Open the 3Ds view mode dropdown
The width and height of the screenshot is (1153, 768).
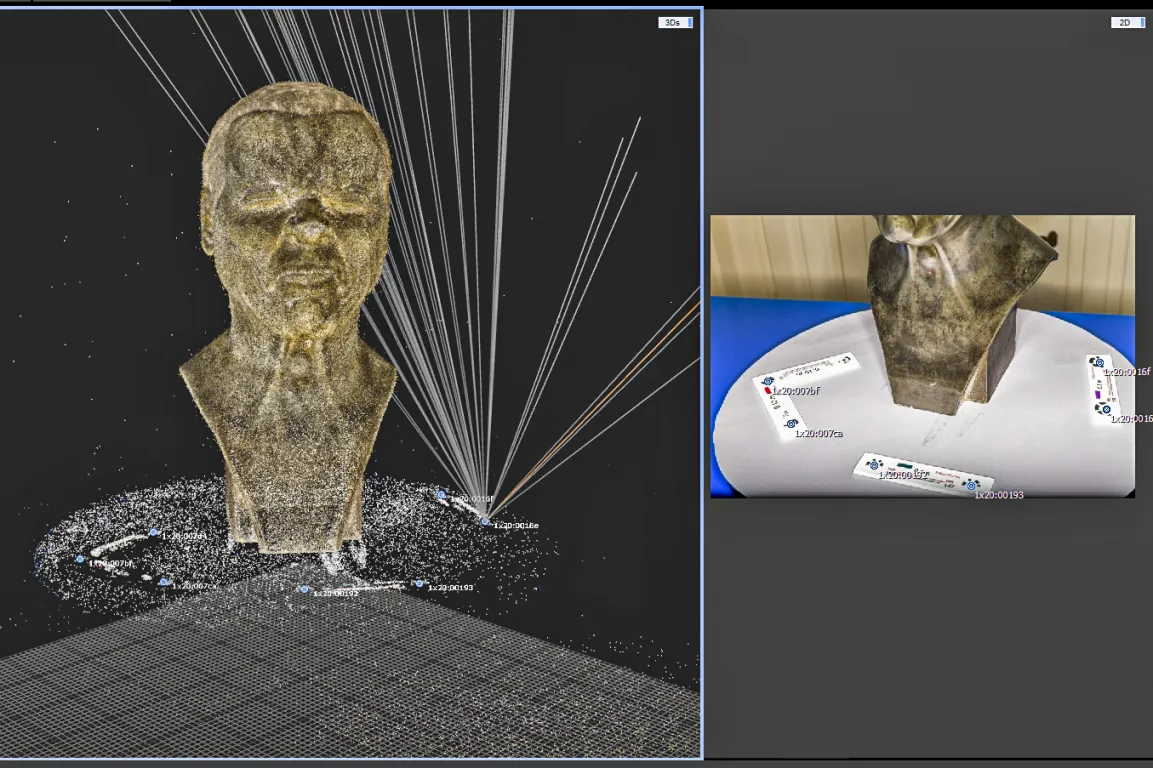coord(675,23)
